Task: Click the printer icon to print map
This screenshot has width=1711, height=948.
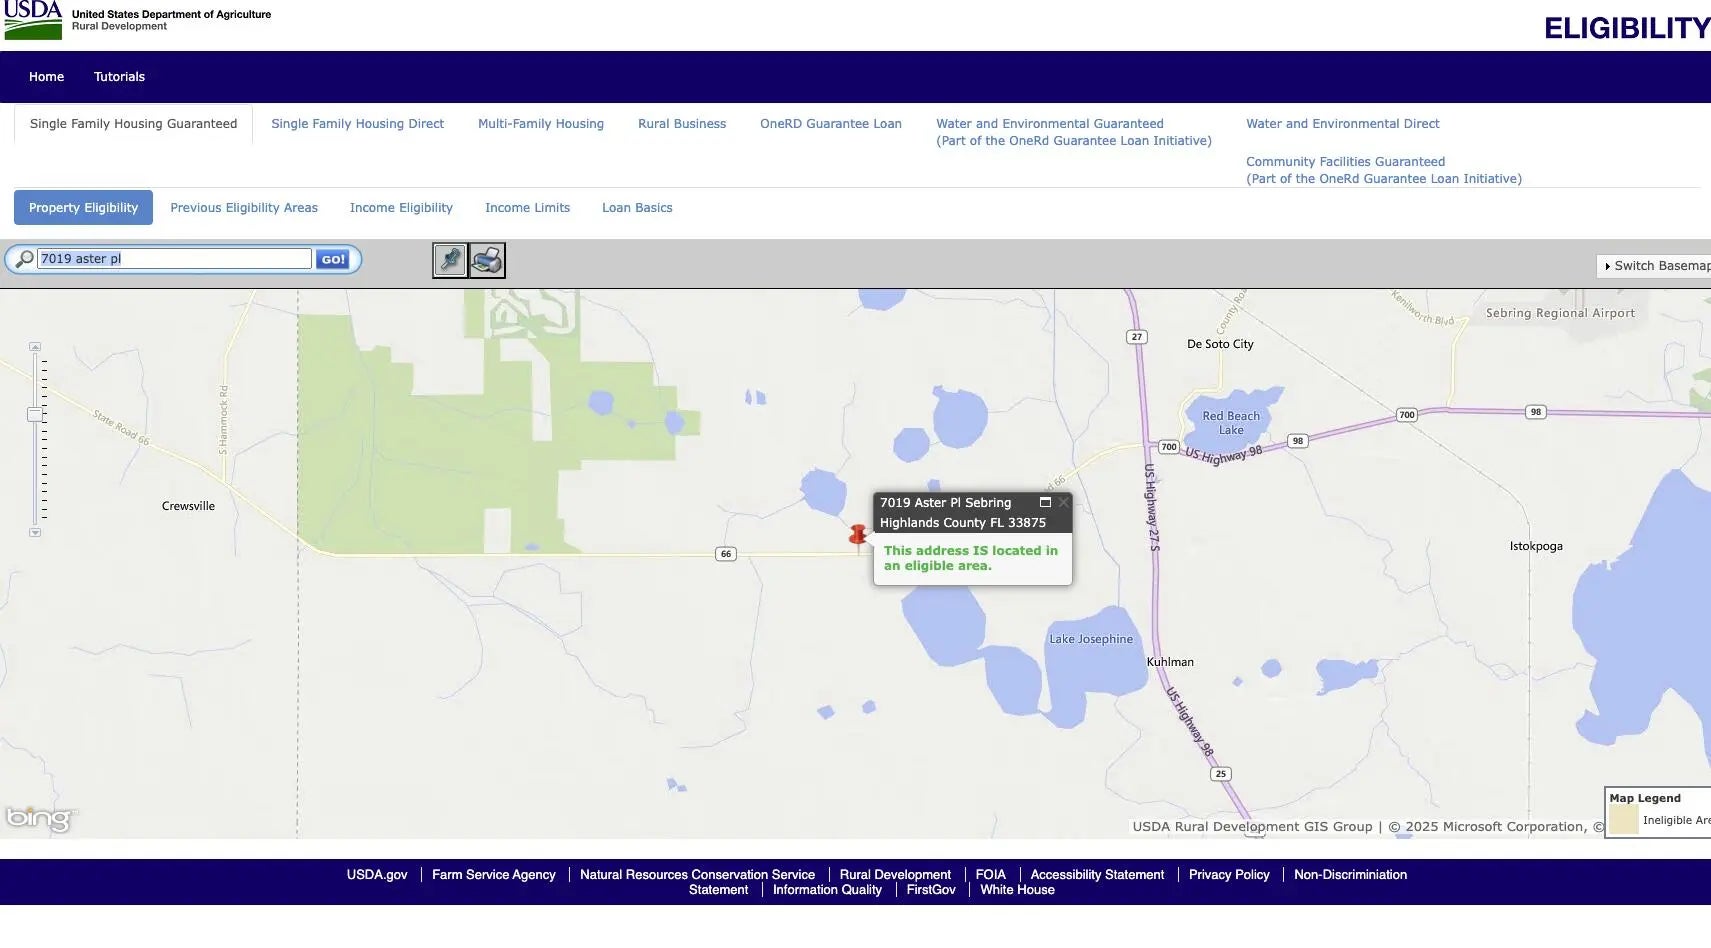Action: [488, 261]
